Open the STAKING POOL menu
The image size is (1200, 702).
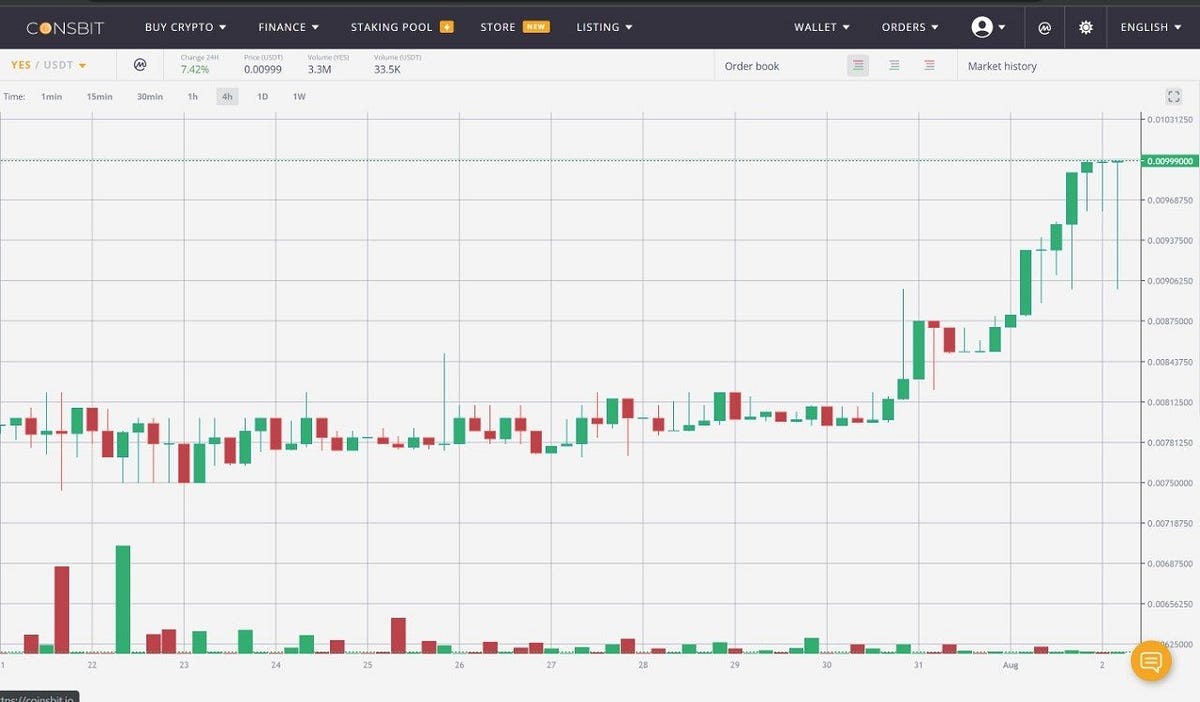point(392,27)
